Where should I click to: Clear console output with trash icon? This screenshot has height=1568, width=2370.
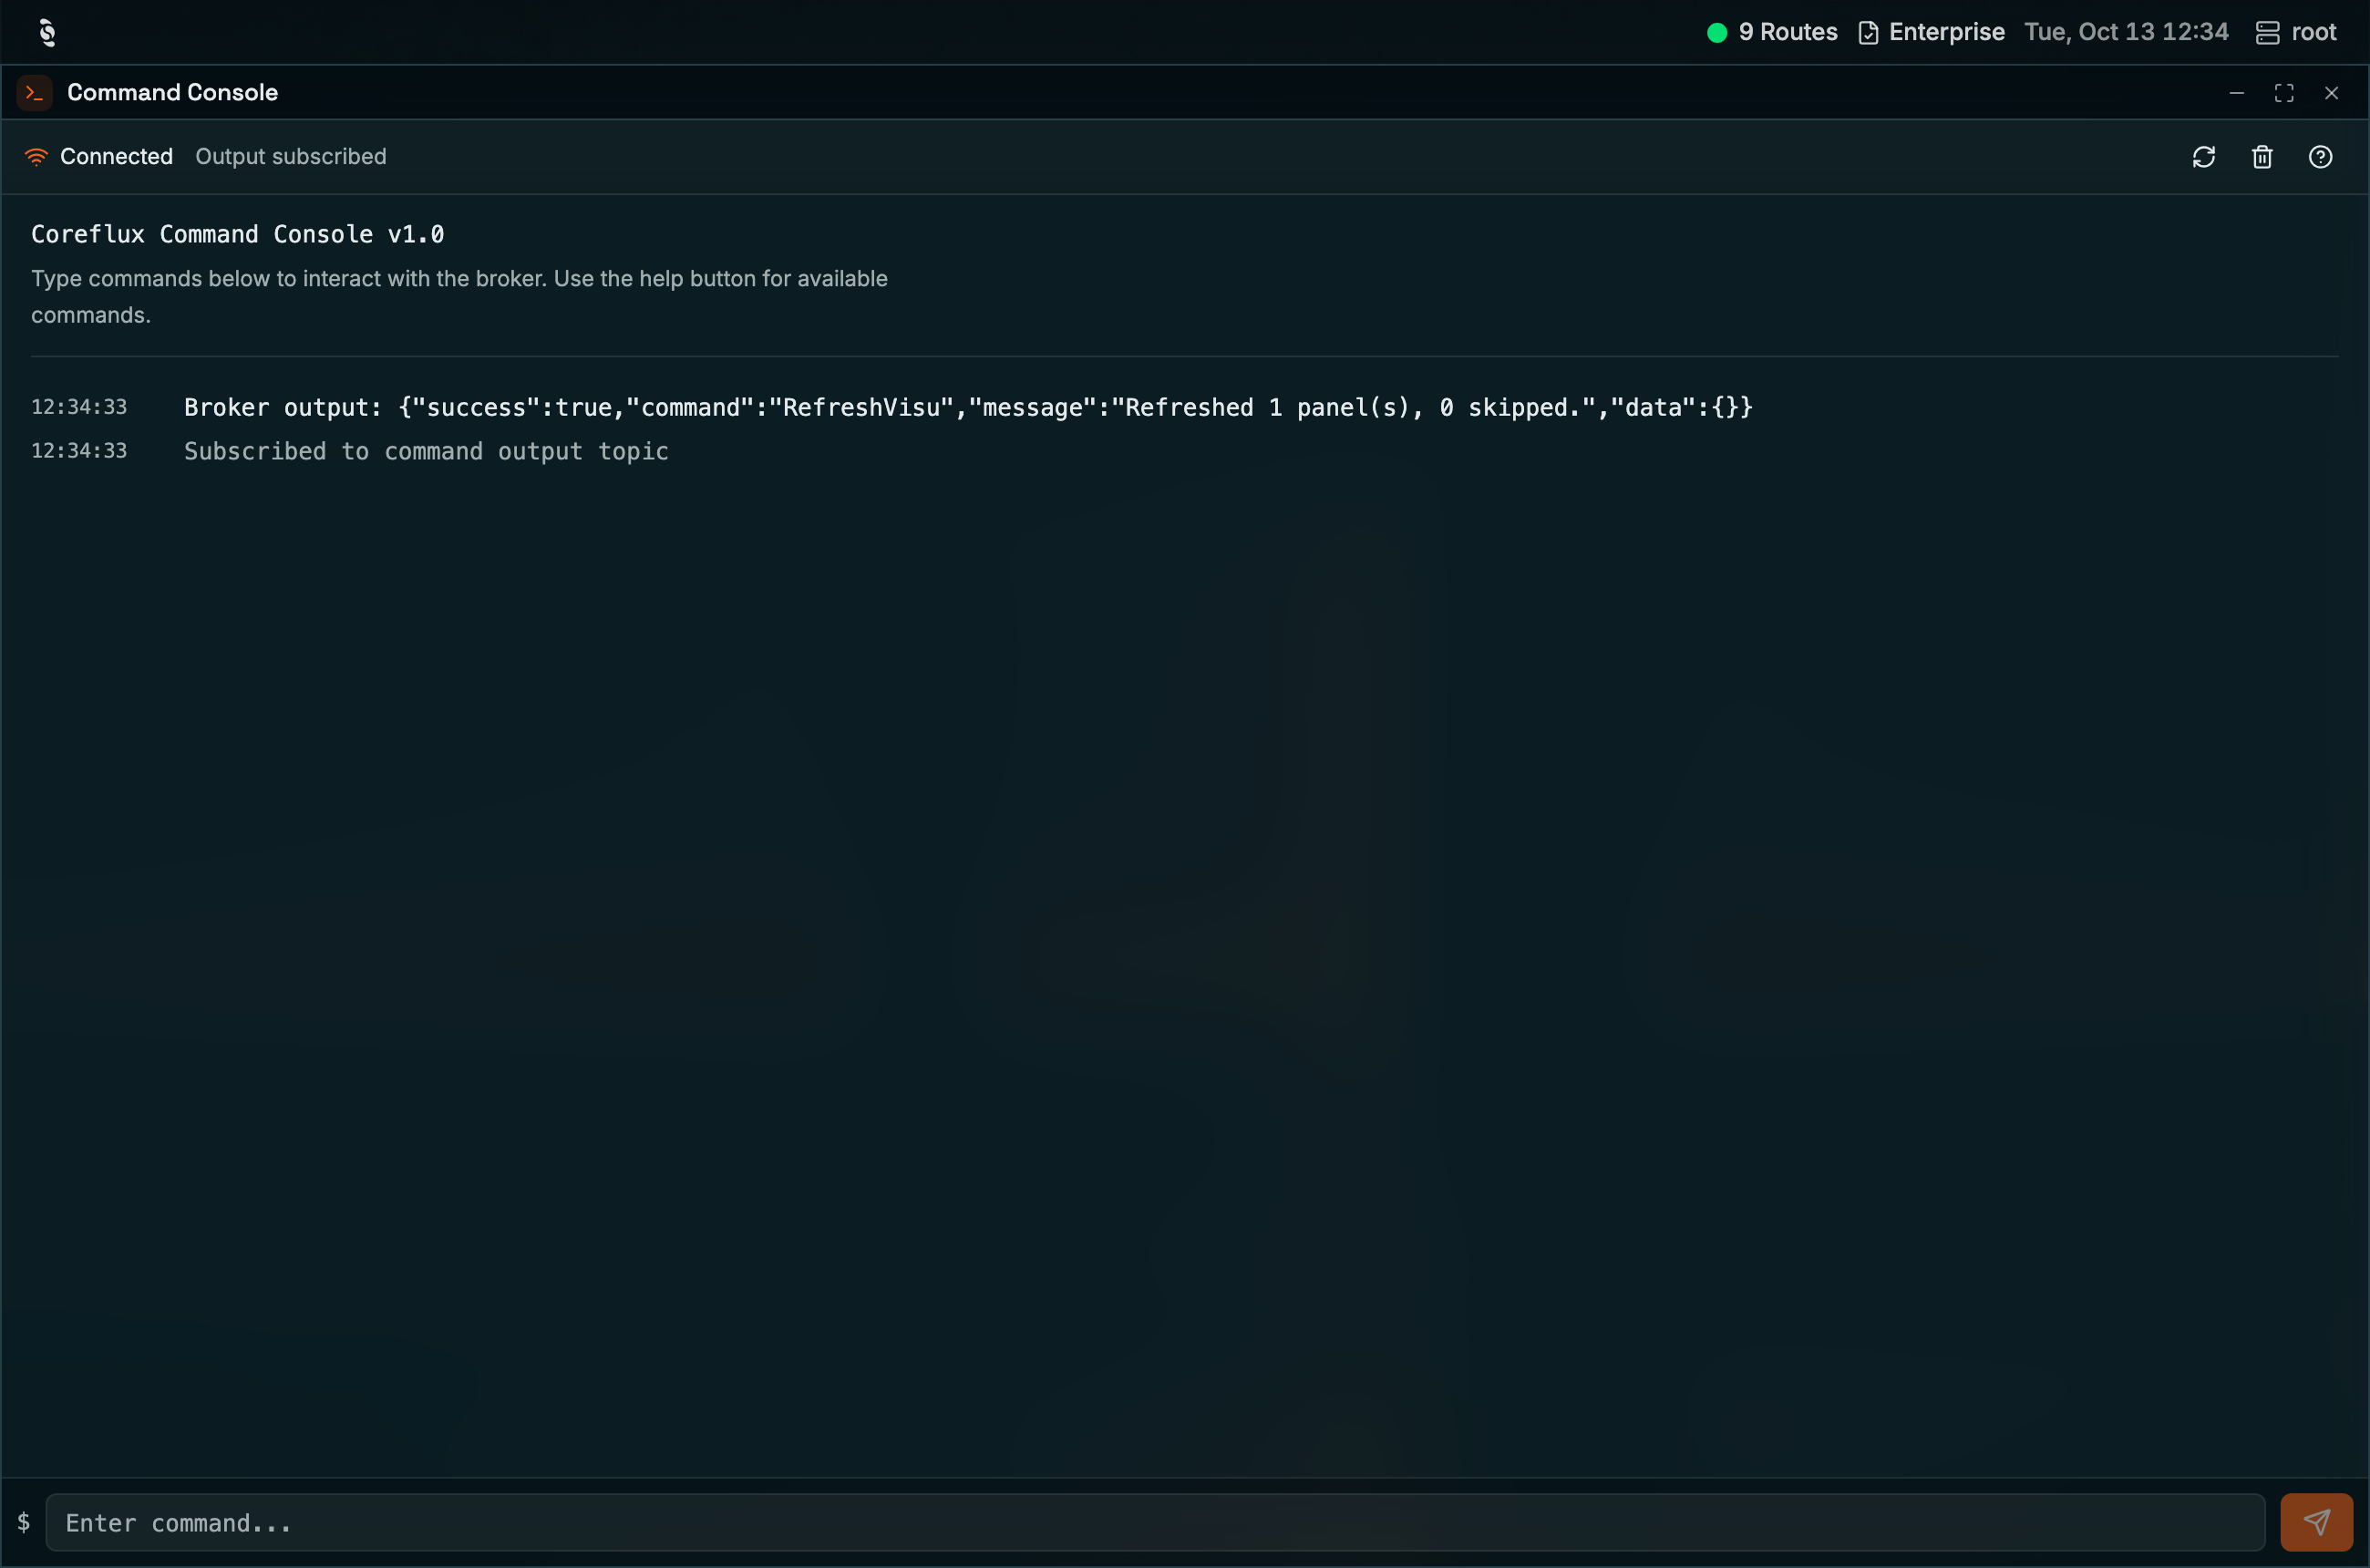pos(2262,157)
